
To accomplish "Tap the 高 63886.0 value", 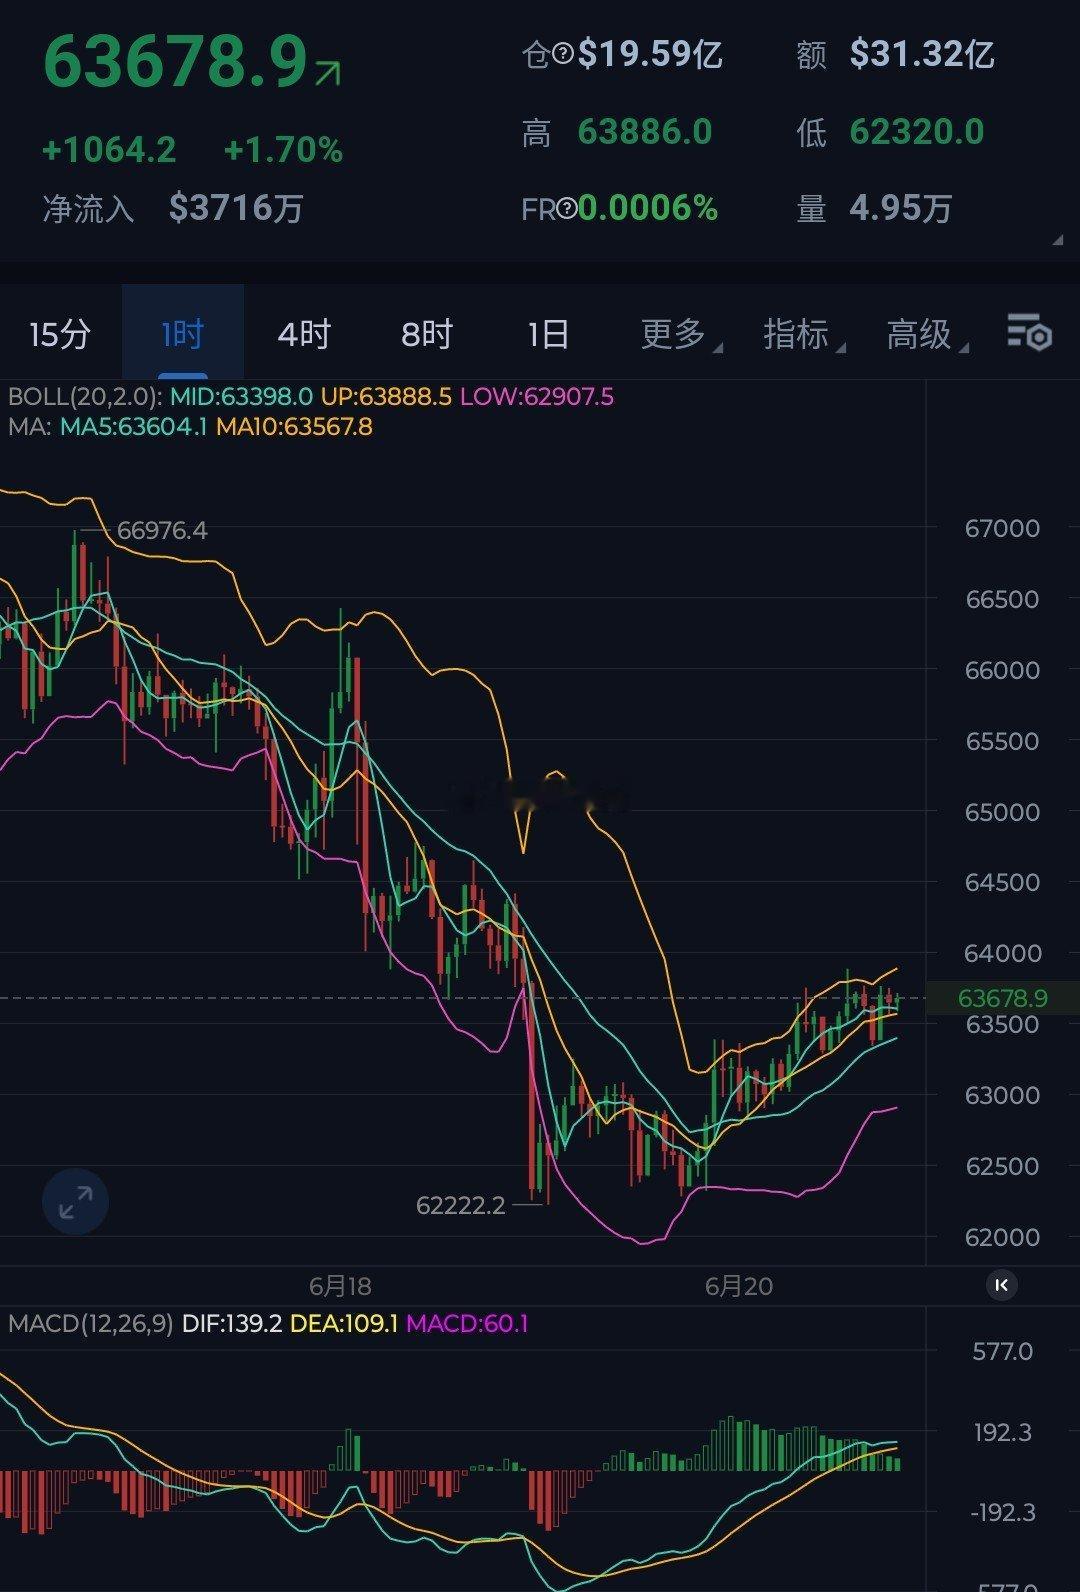I will [645, 132].
